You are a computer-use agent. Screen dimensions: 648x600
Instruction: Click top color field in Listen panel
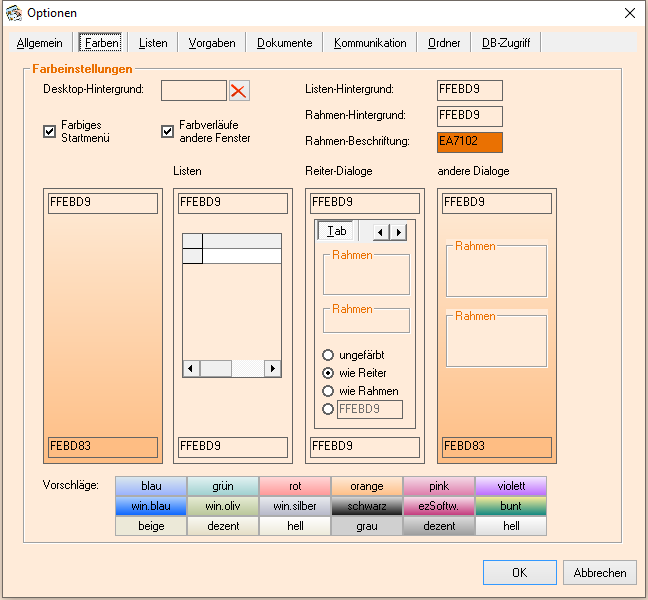(233, 203)
